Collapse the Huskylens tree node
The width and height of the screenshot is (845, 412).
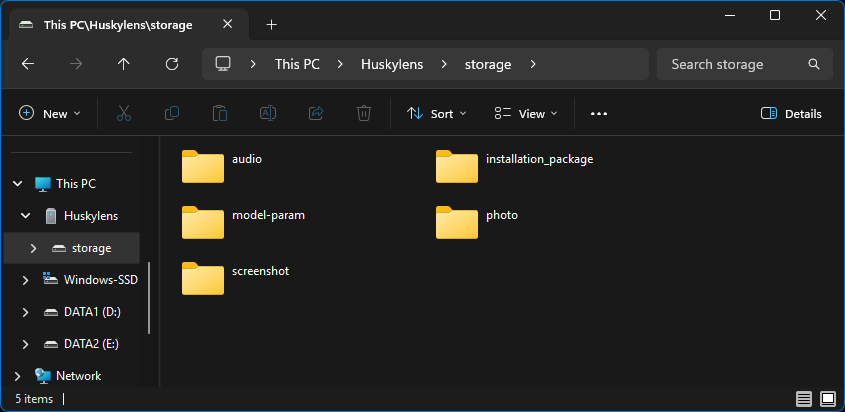[x=26, y=216]
